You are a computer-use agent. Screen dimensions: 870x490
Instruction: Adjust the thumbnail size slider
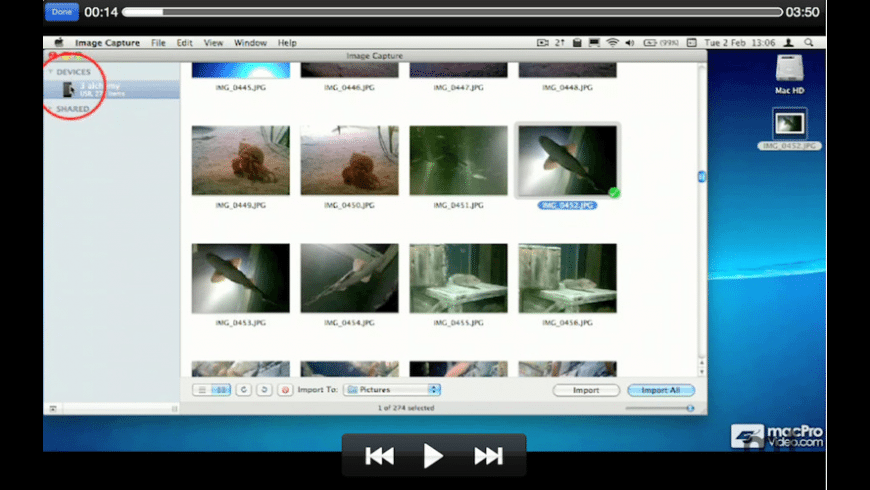659,408
